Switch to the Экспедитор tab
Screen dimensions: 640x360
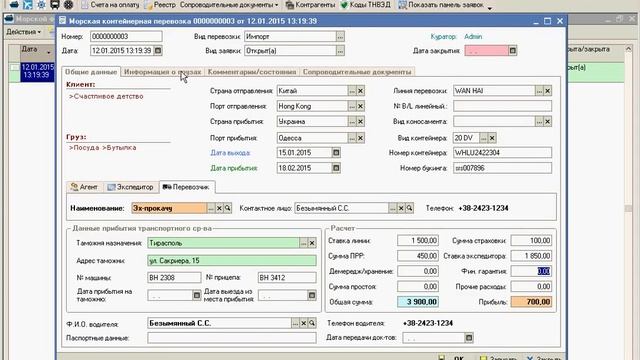tap(131, 187)
